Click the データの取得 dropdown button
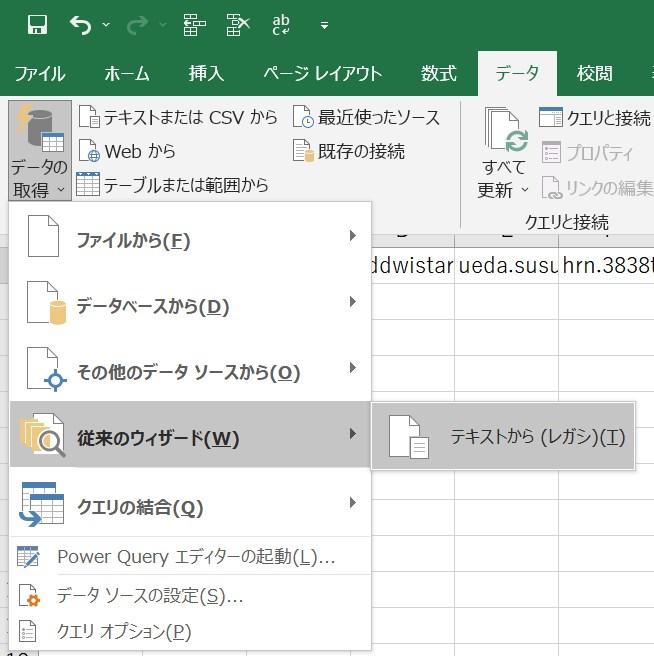 coord(39,152)
